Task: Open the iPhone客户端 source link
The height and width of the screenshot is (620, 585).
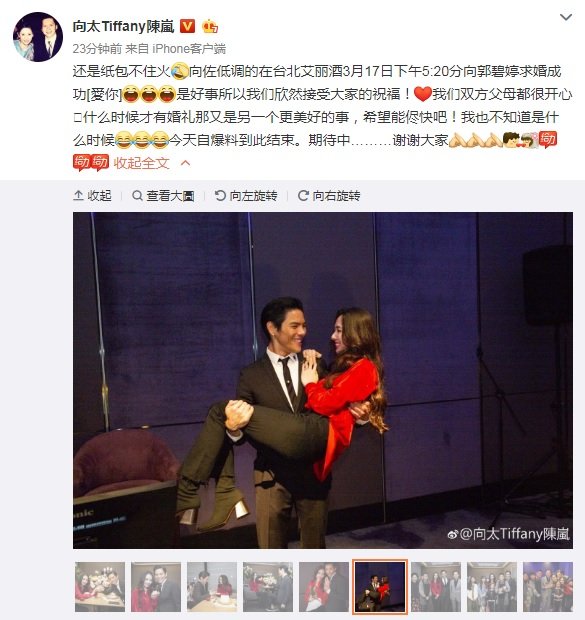Action: point(189,49)
